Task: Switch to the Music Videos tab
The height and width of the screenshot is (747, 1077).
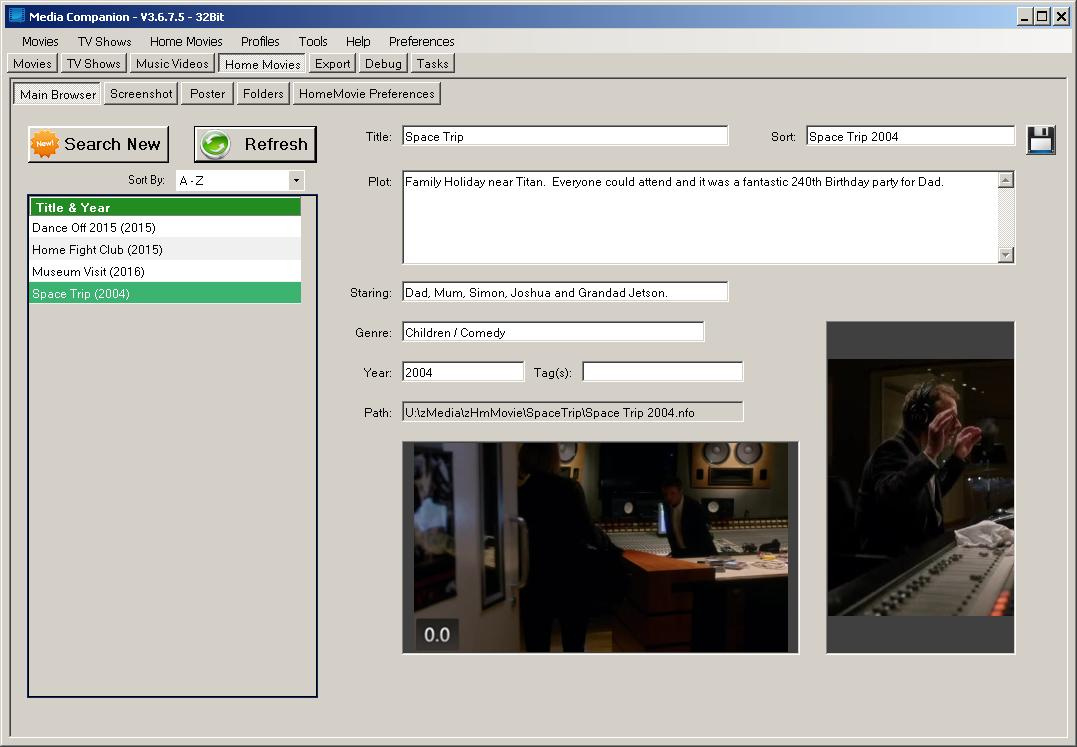Action: click(172, 63)
